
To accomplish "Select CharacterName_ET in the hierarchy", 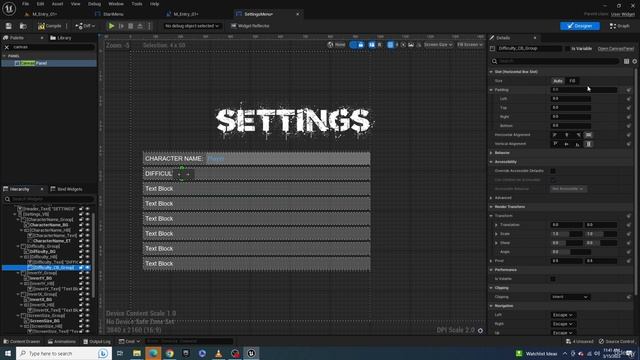I will (52, 241).
